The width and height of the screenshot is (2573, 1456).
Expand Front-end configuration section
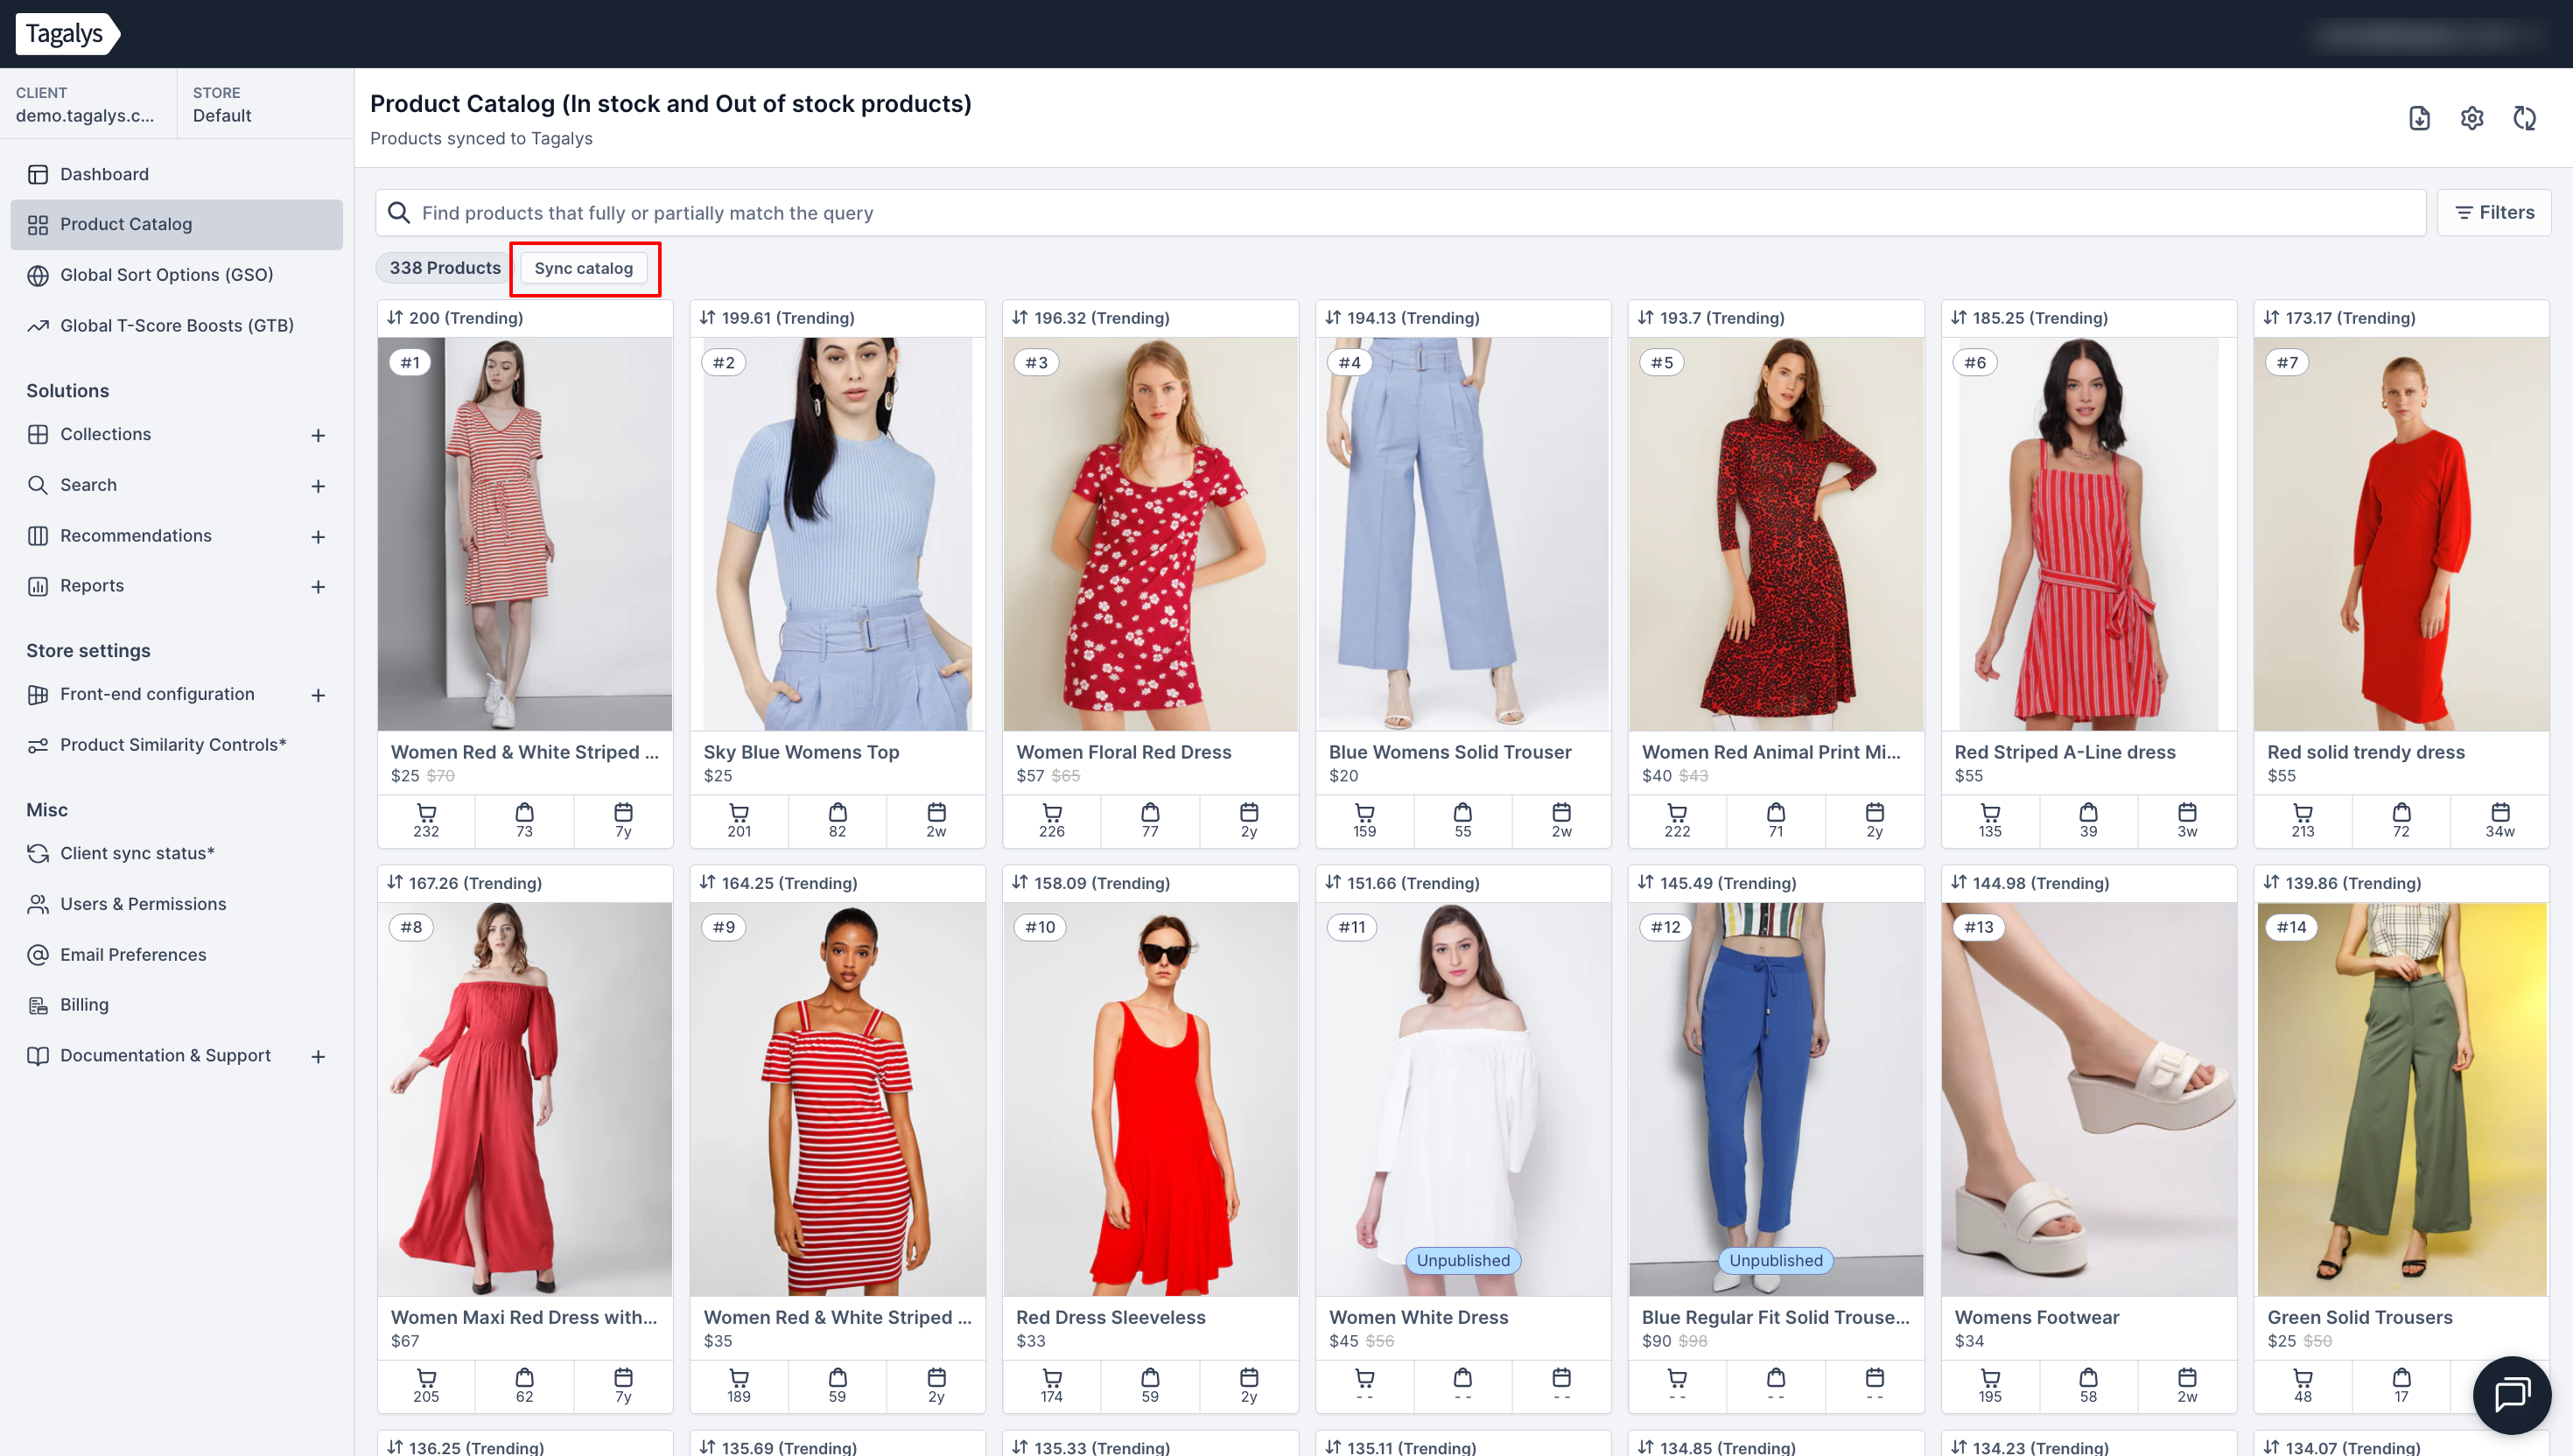[318, 695]
